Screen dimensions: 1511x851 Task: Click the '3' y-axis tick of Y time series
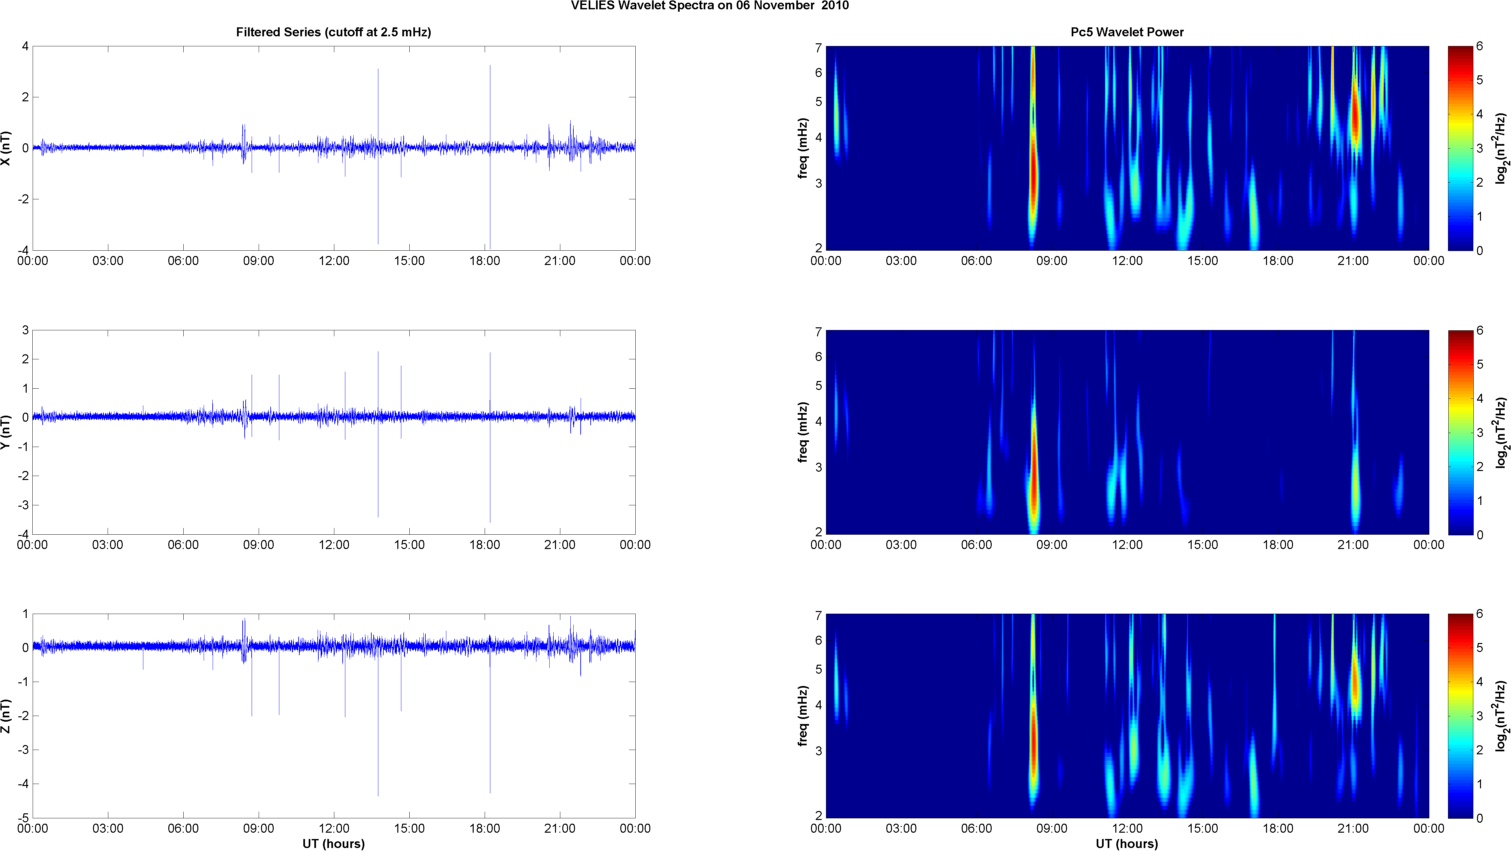pyautogui.click(x=25, y=331)
